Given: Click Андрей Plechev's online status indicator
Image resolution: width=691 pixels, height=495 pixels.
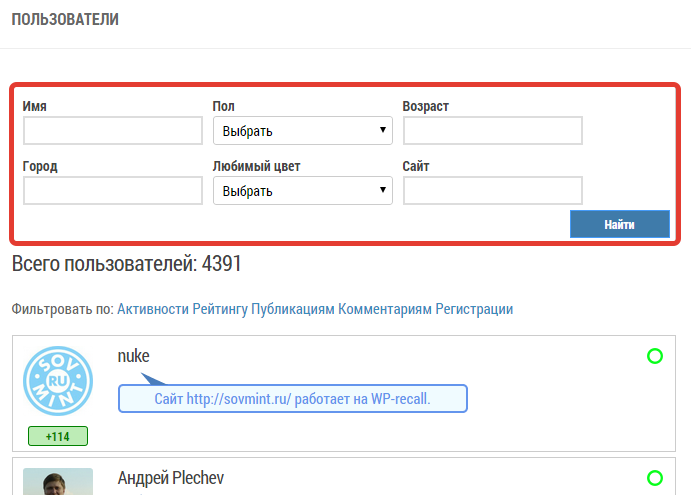Looking at the screenshot, I should click(x=655, y=478).
